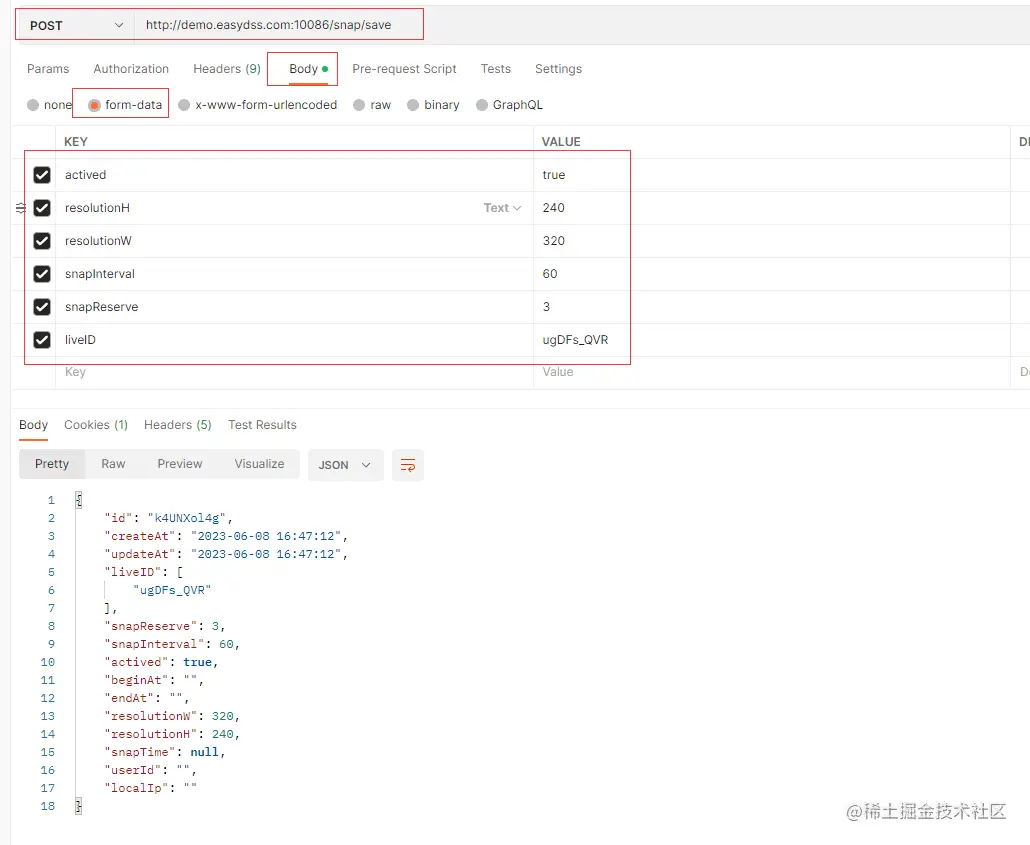Screen dimensions: 1030x845
Task: Select the raw body type radio
Action: pos(359,105)
